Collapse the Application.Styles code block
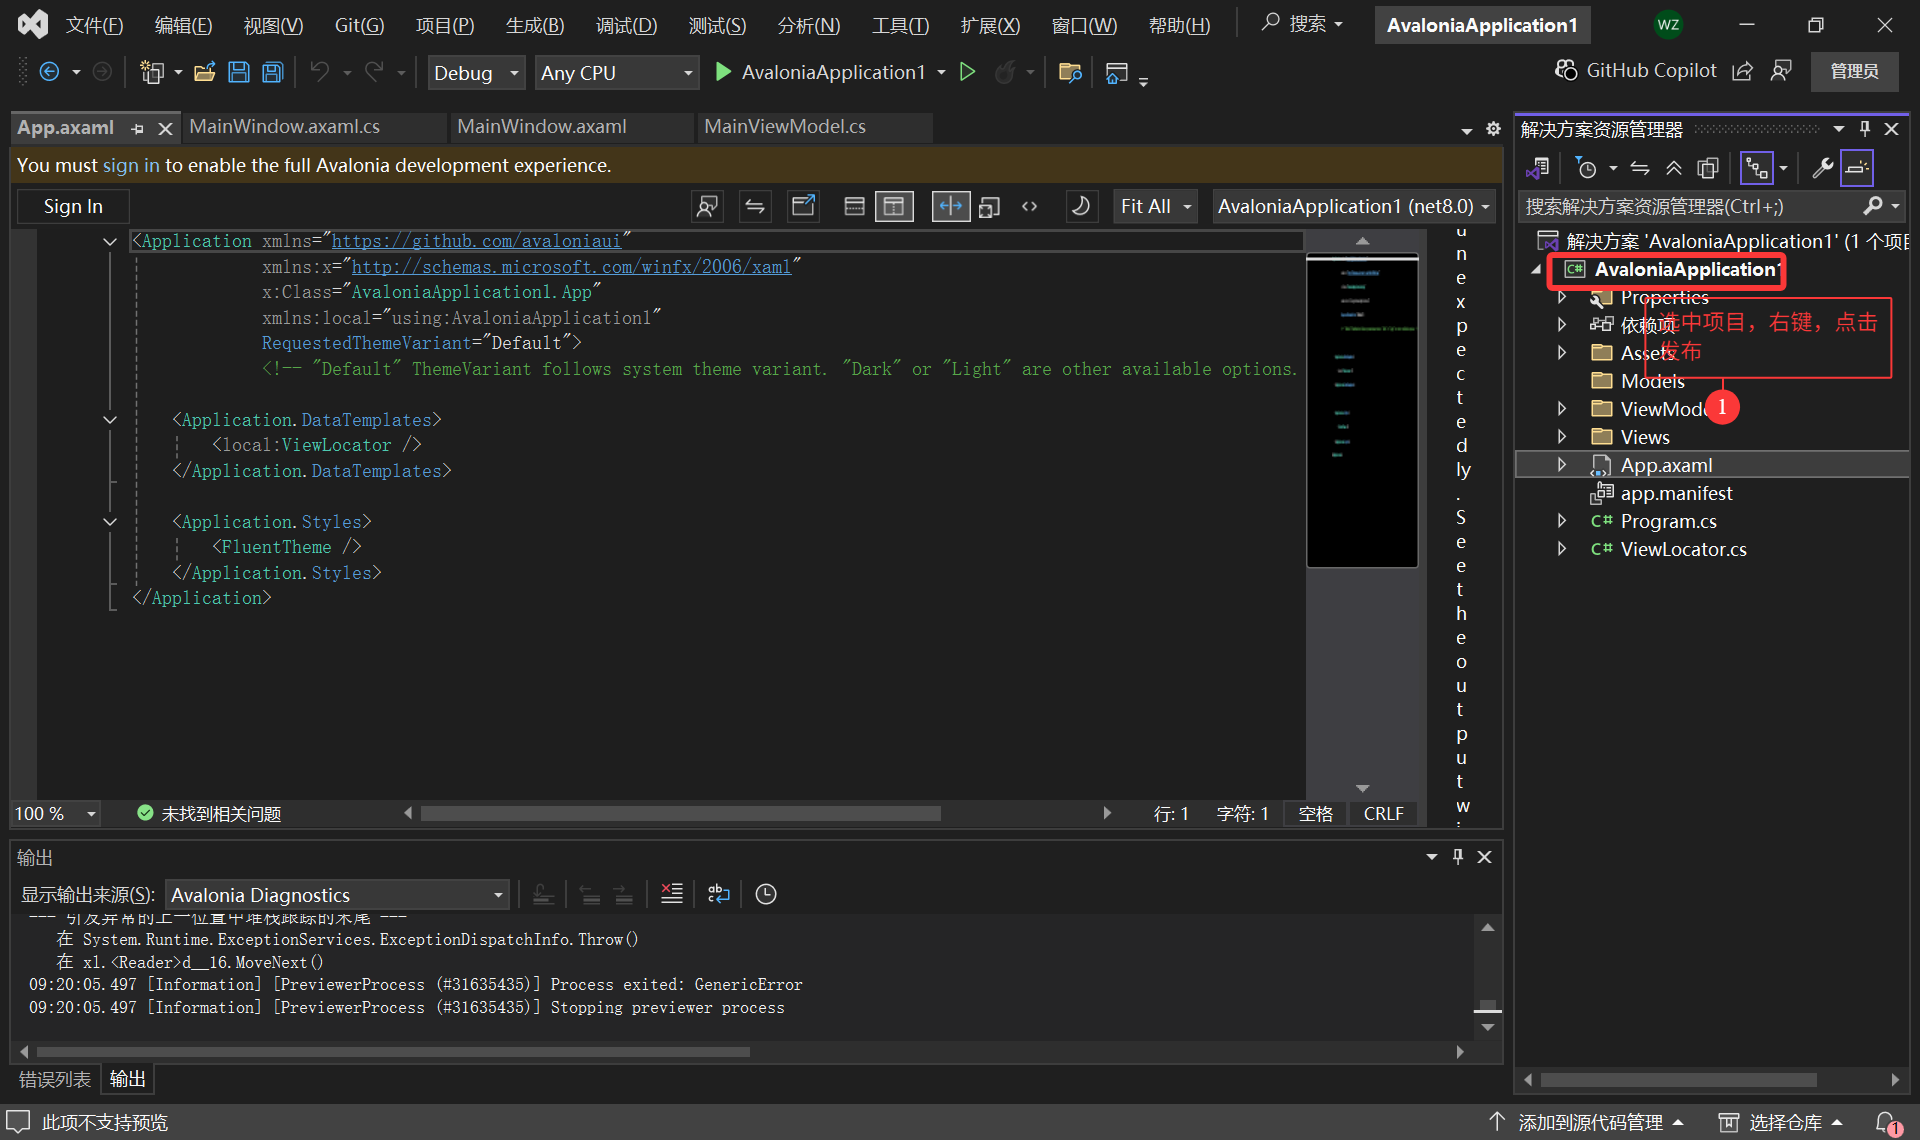The width and height of the screenshot is (1920, 1140). (110, 522)
